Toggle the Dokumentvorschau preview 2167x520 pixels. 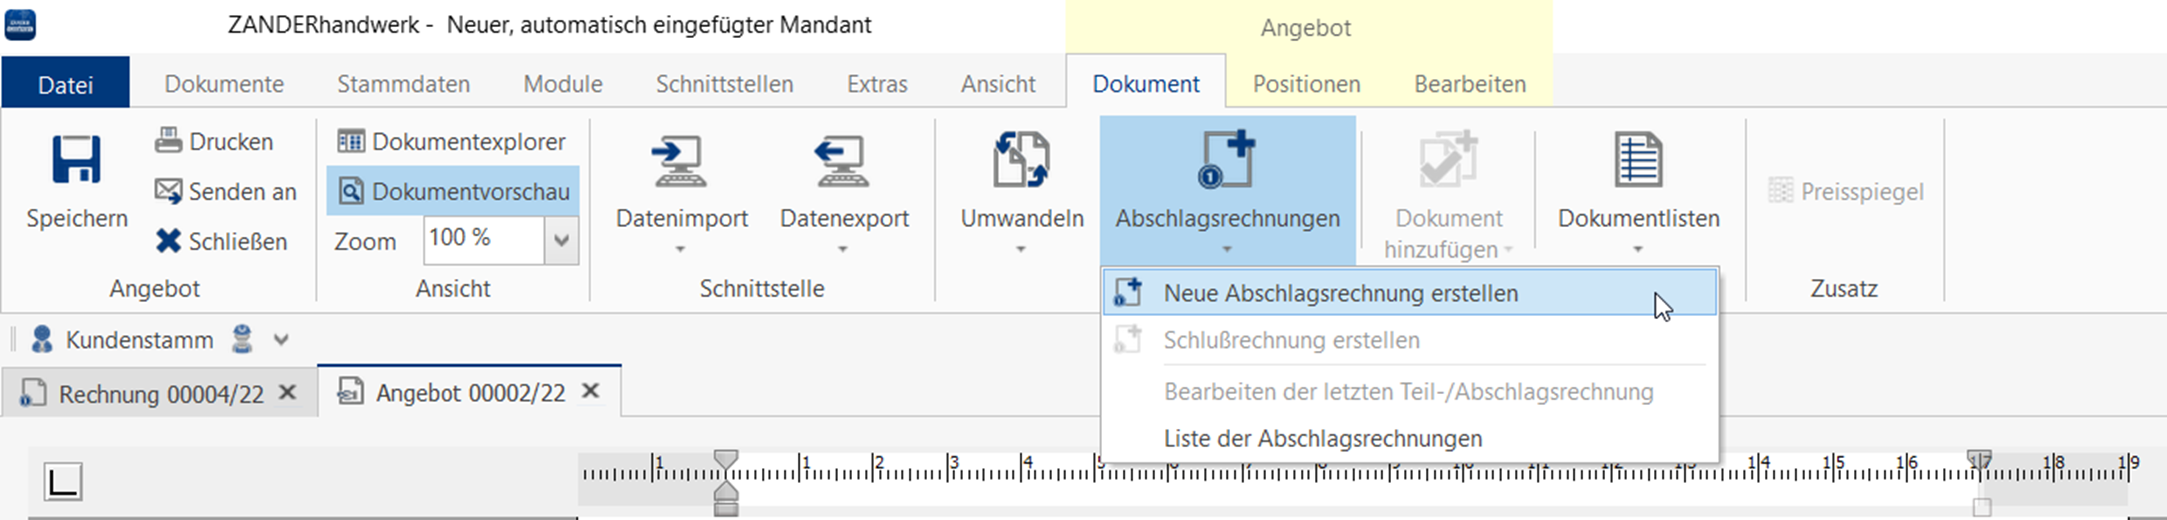pos(453,191)
